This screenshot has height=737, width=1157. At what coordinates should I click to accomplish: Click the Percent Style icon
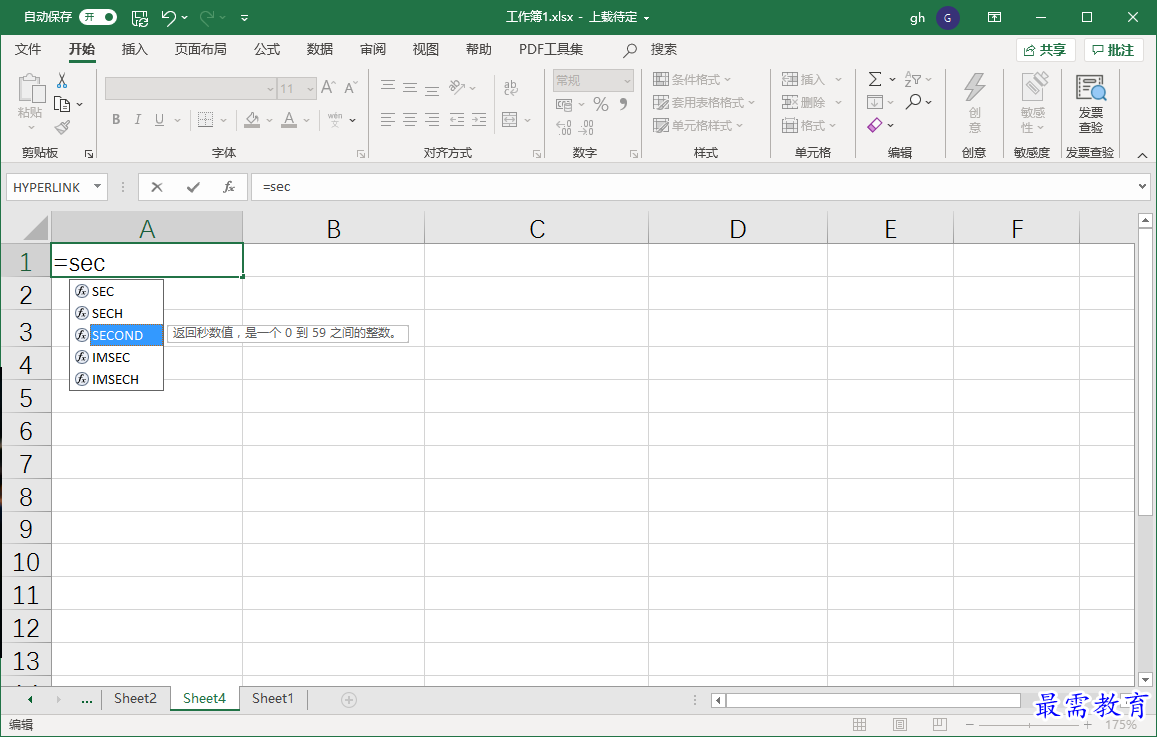point(601,104)
